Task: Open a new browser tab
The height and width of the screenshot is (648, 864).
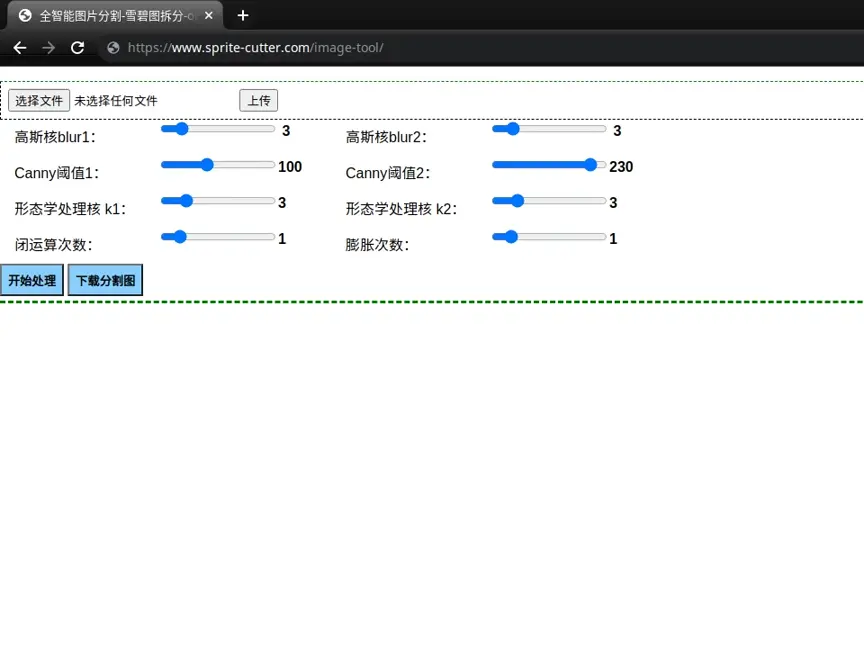Action: point(243,15)
